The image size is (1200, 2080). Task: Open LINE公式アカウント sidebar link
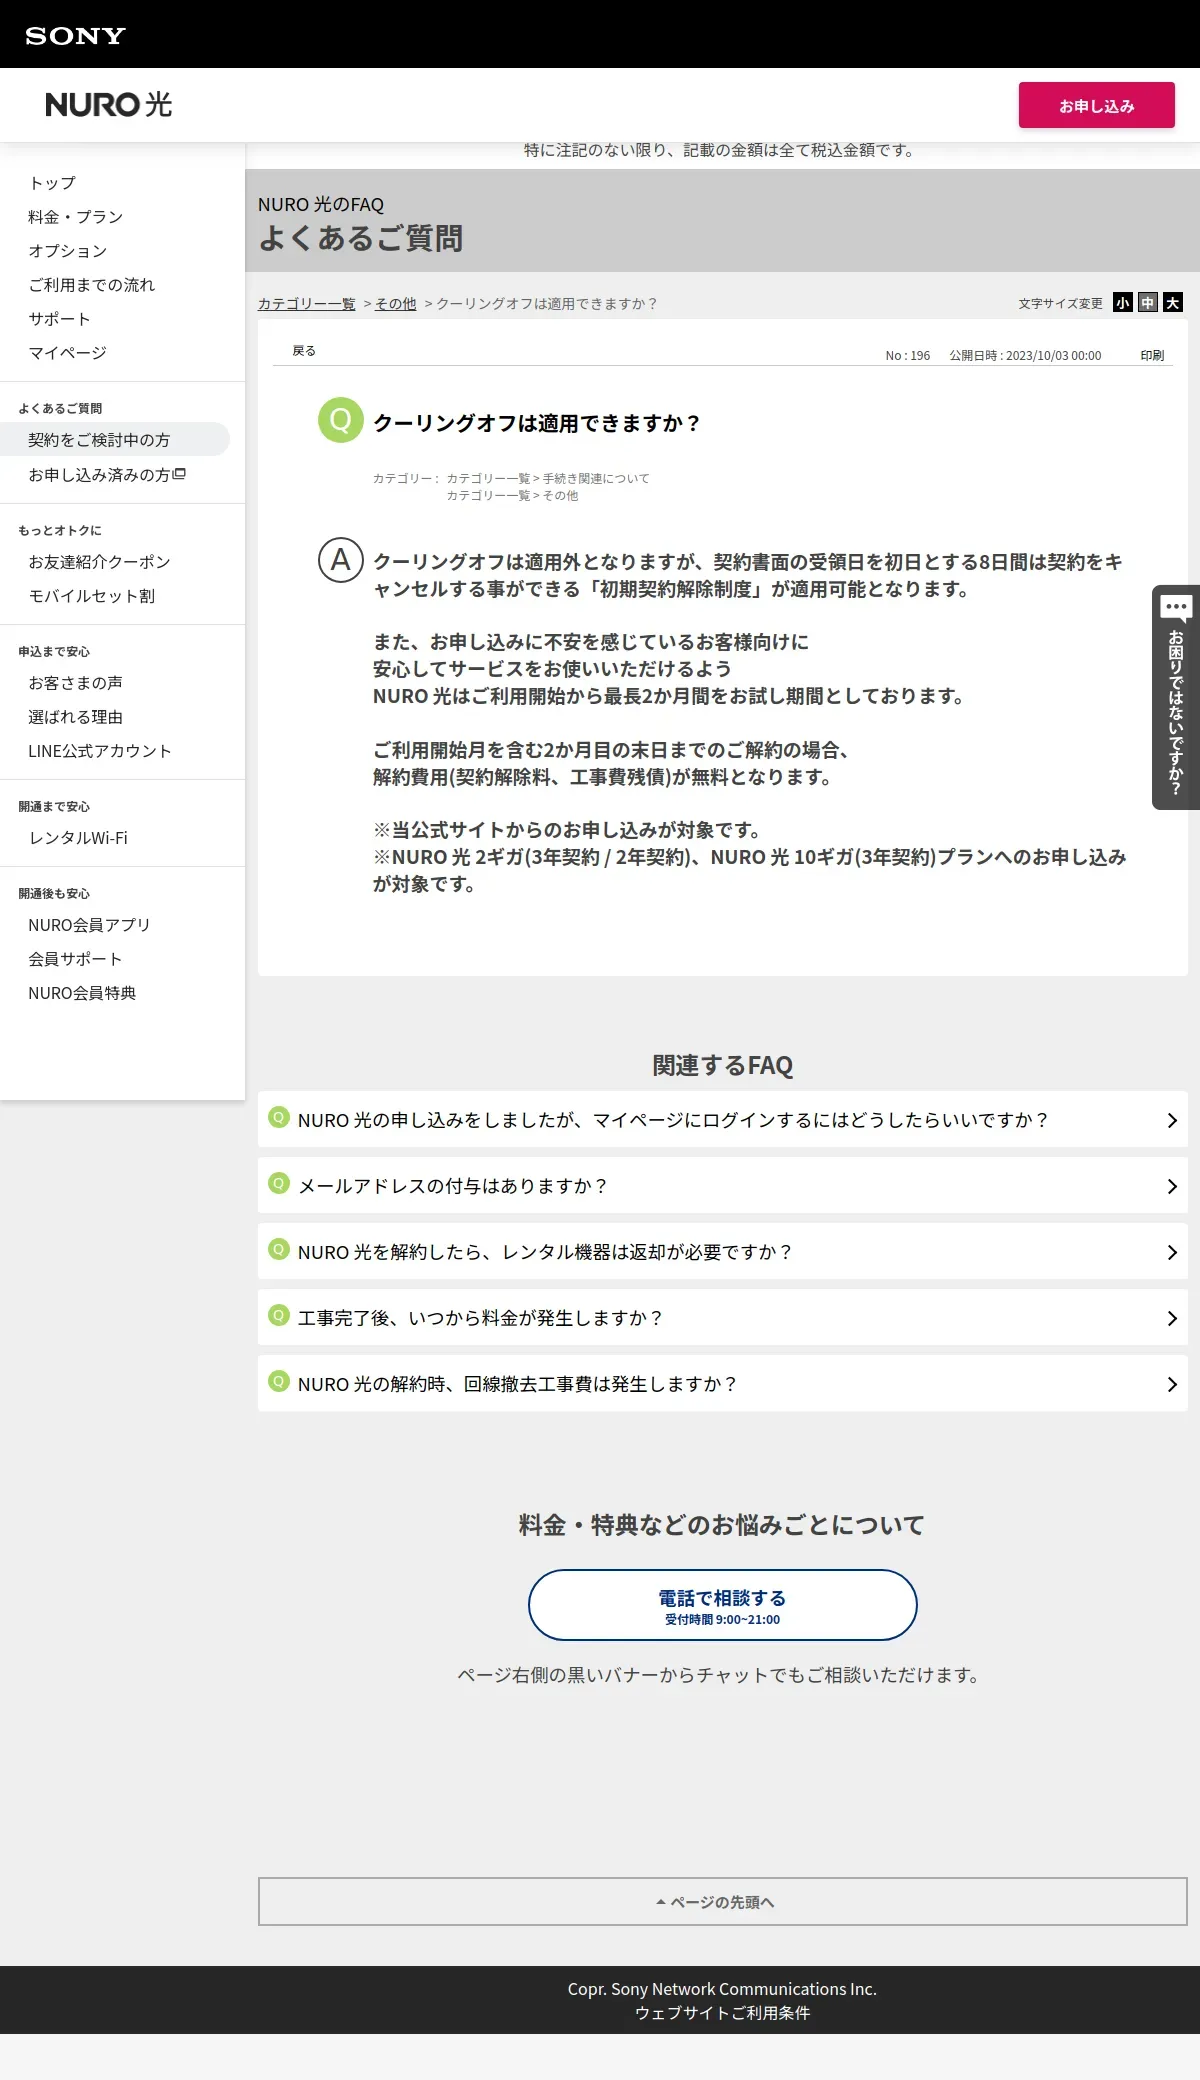[100, 751]
